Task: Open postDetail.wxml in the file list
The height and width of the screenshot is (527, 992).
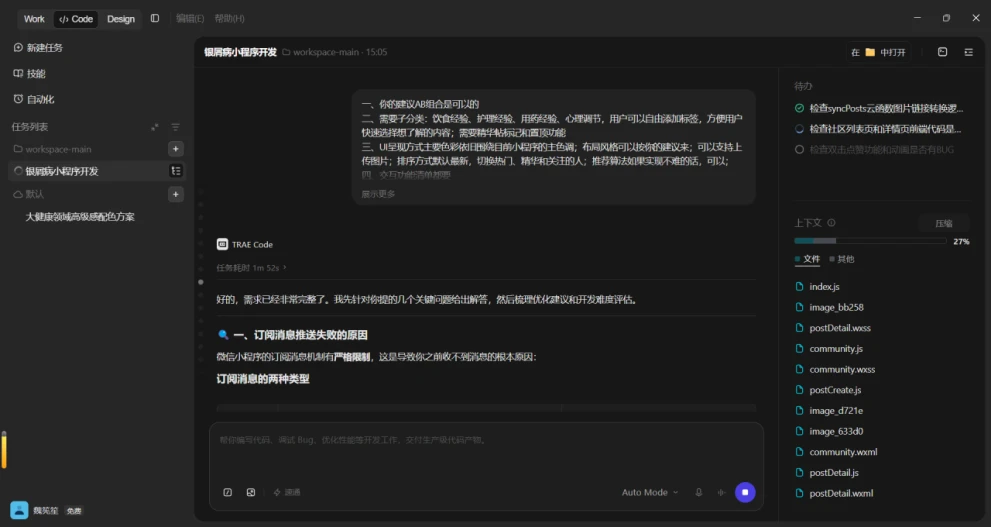Action: pyautogui.click(x=841, y=493)
